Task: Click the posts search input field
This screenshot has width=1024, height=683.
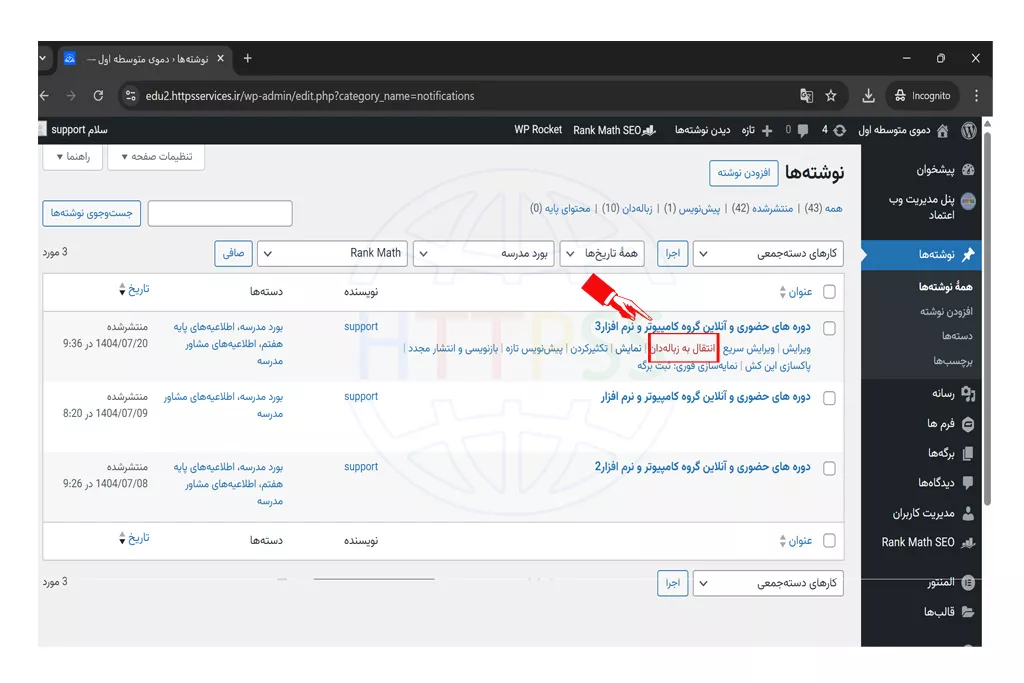Action: point(220,213)
